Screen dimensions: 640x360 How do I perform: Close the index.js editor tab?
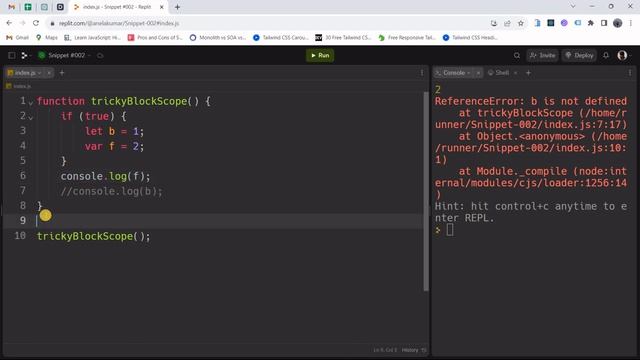(x=49, y=73)
